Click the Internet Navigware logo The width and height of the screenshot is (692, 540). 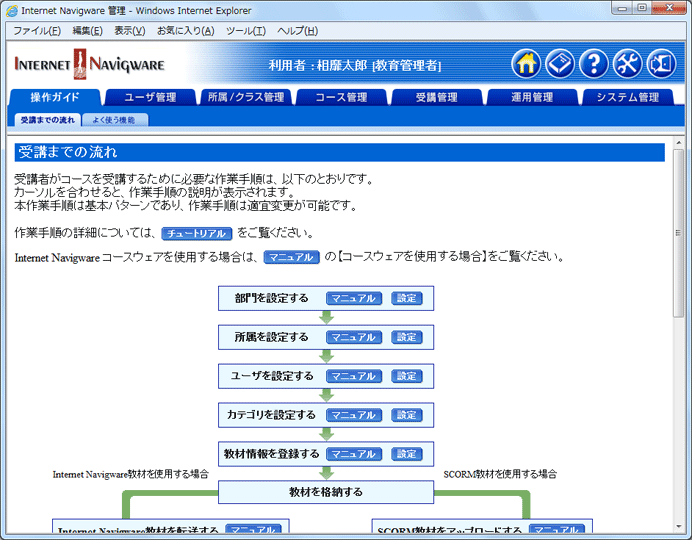point(89,64)
